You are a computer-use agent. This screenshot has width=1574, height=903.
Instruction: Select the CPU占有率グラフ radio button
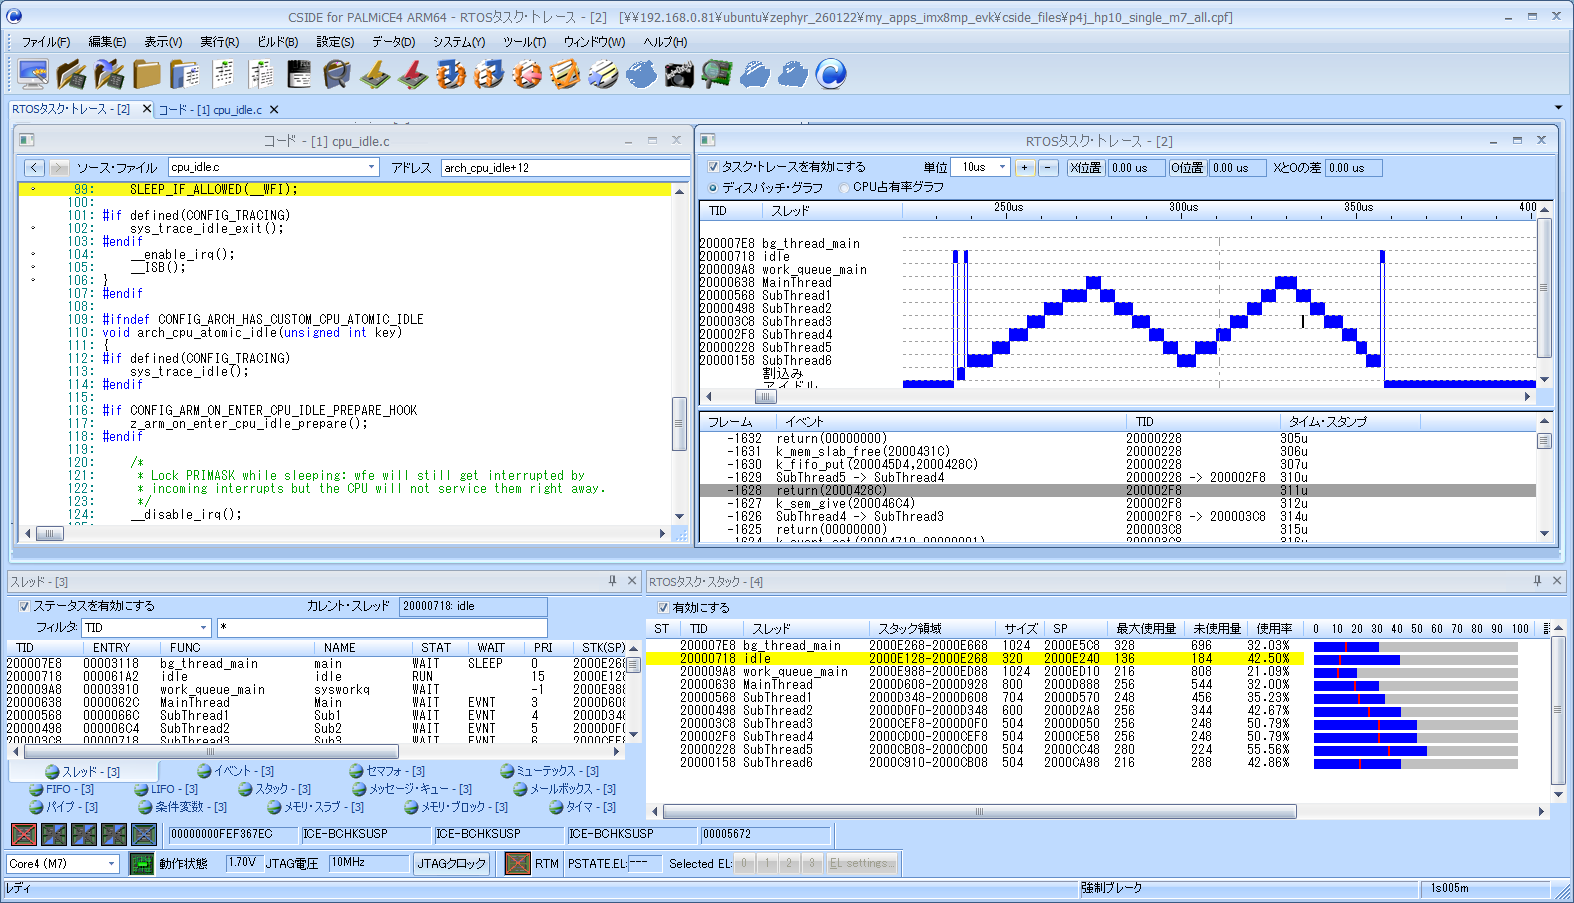[x=844, y=188]
